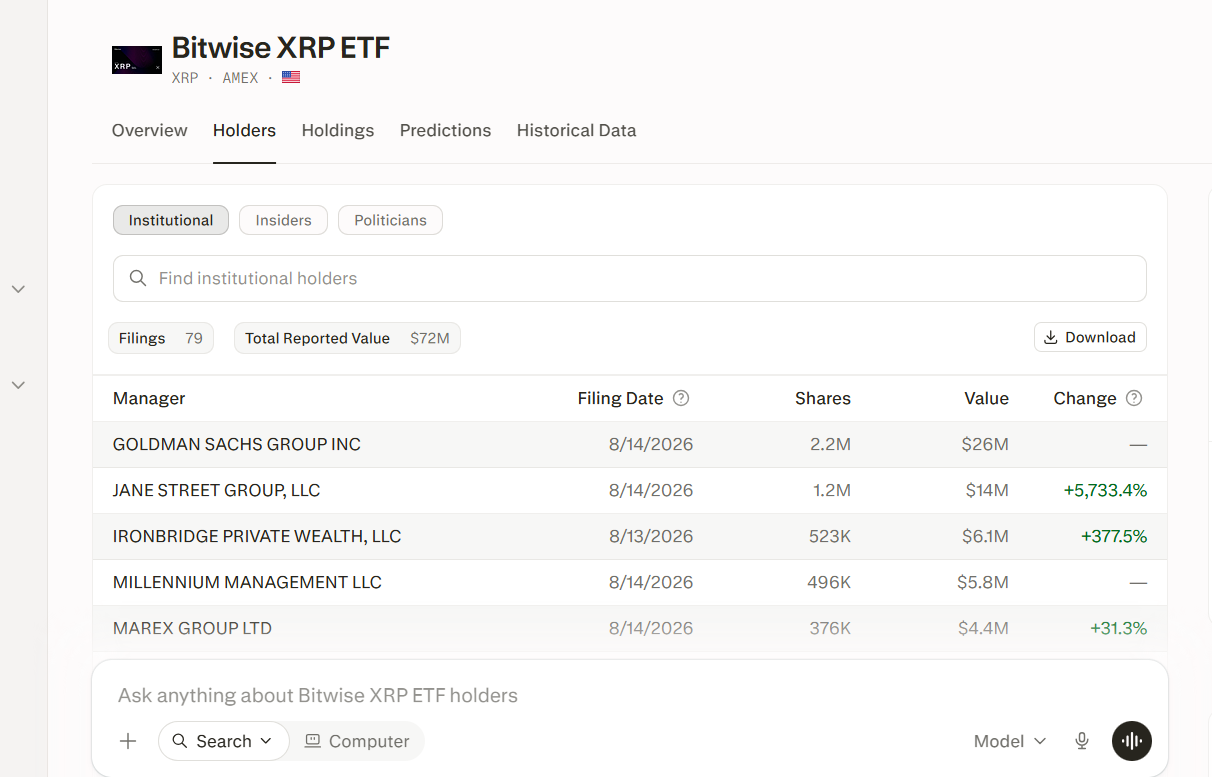Select the Insiders filter

(x=283, y=220)
